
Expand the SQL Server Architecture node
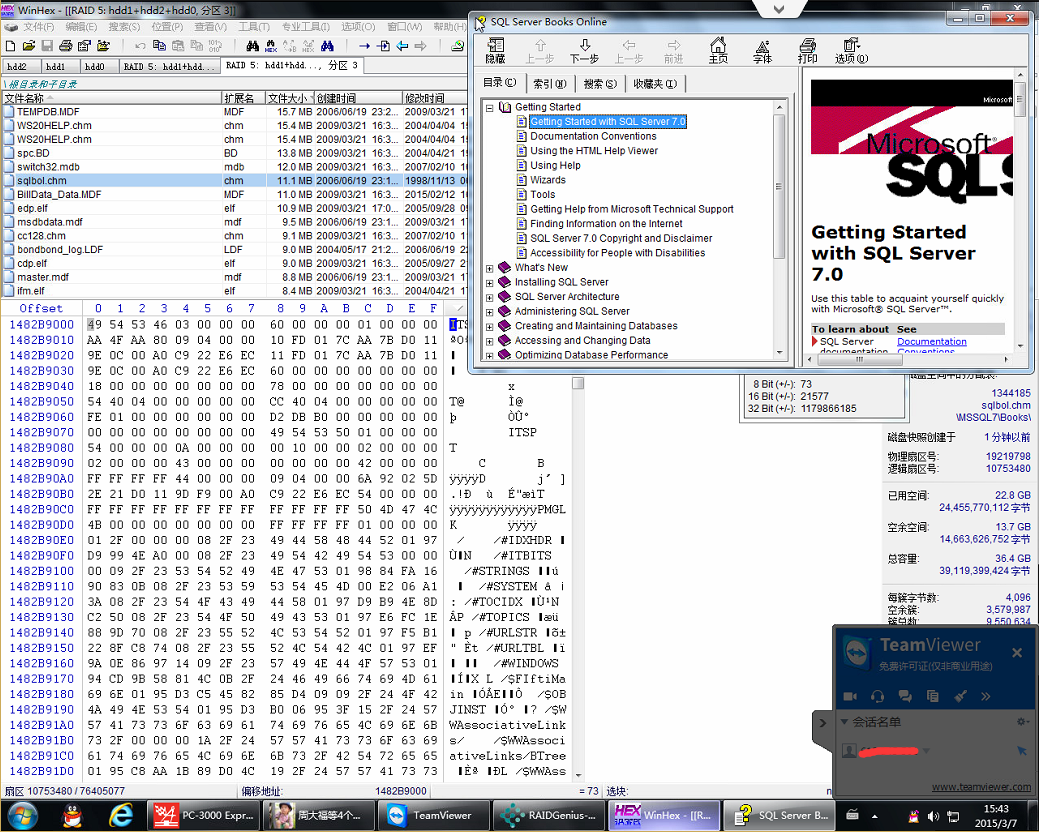click(490, 297)
